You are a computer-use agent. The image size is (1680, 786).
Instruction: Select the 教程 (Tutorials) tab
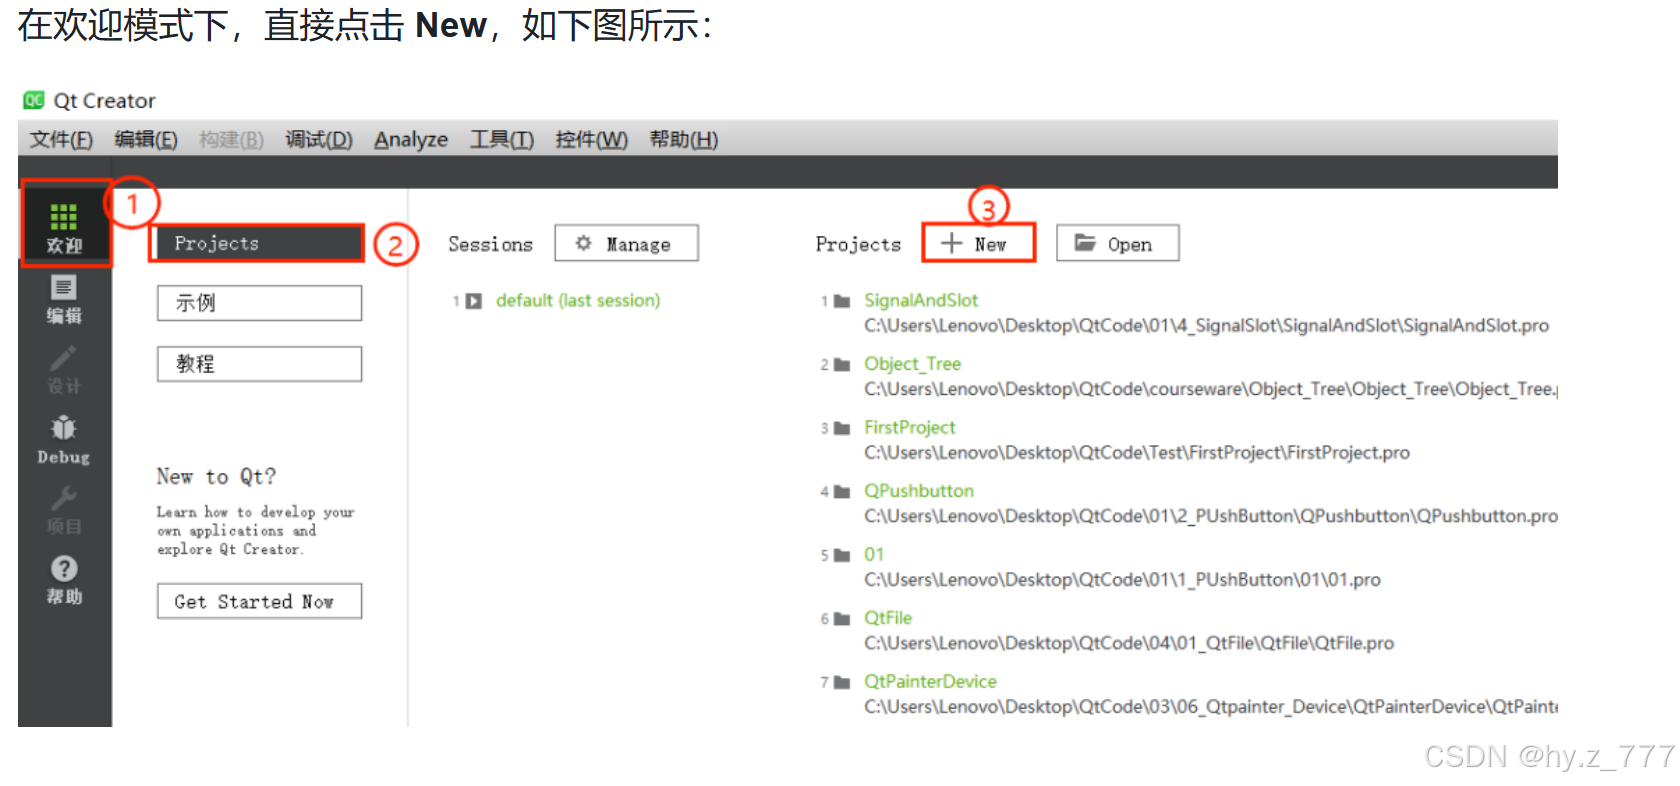coord(259,364)
